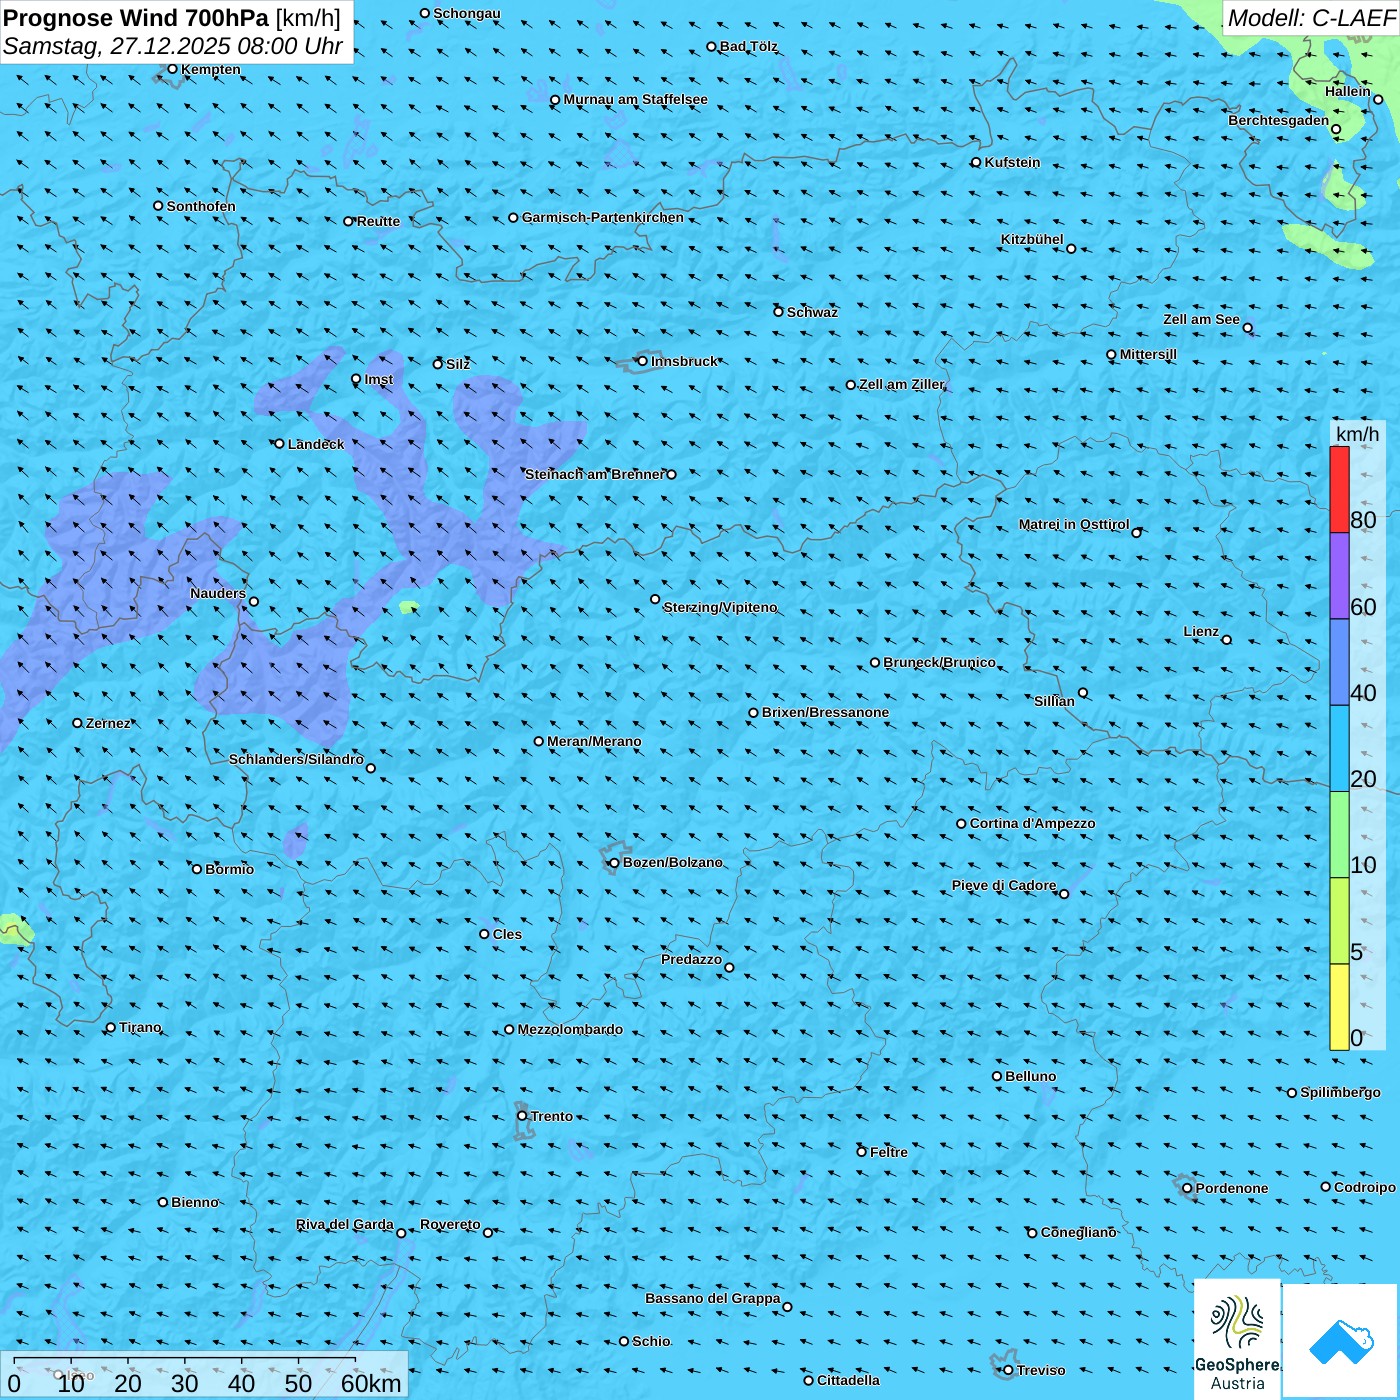Click the 'Rovereto' label

pyautogui.click(x=450, y=1224)
